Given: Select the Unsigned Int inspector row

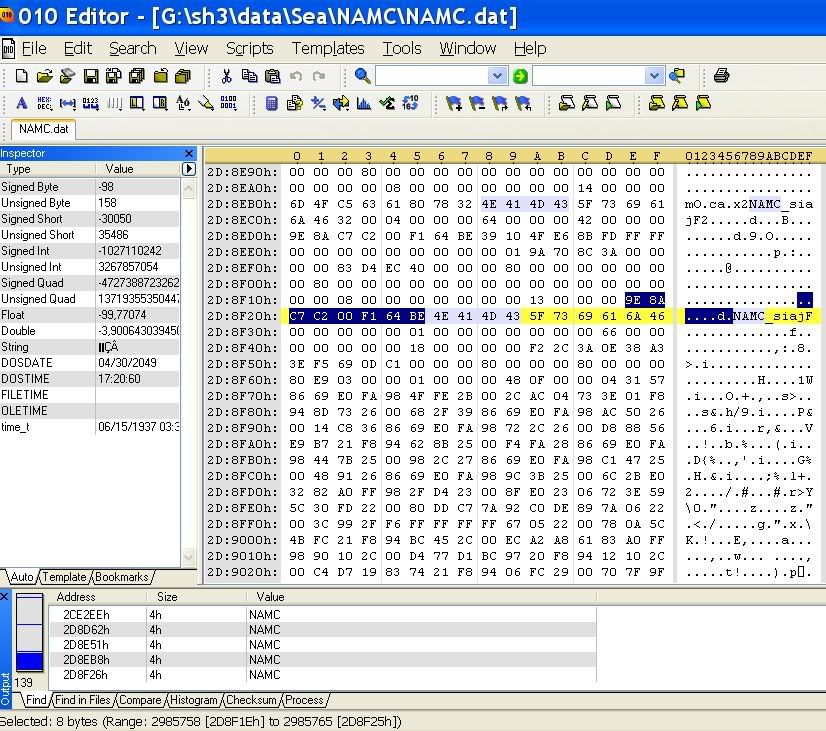Looking at the screenshot, I should pyautogui.click(x=90, y=267).
